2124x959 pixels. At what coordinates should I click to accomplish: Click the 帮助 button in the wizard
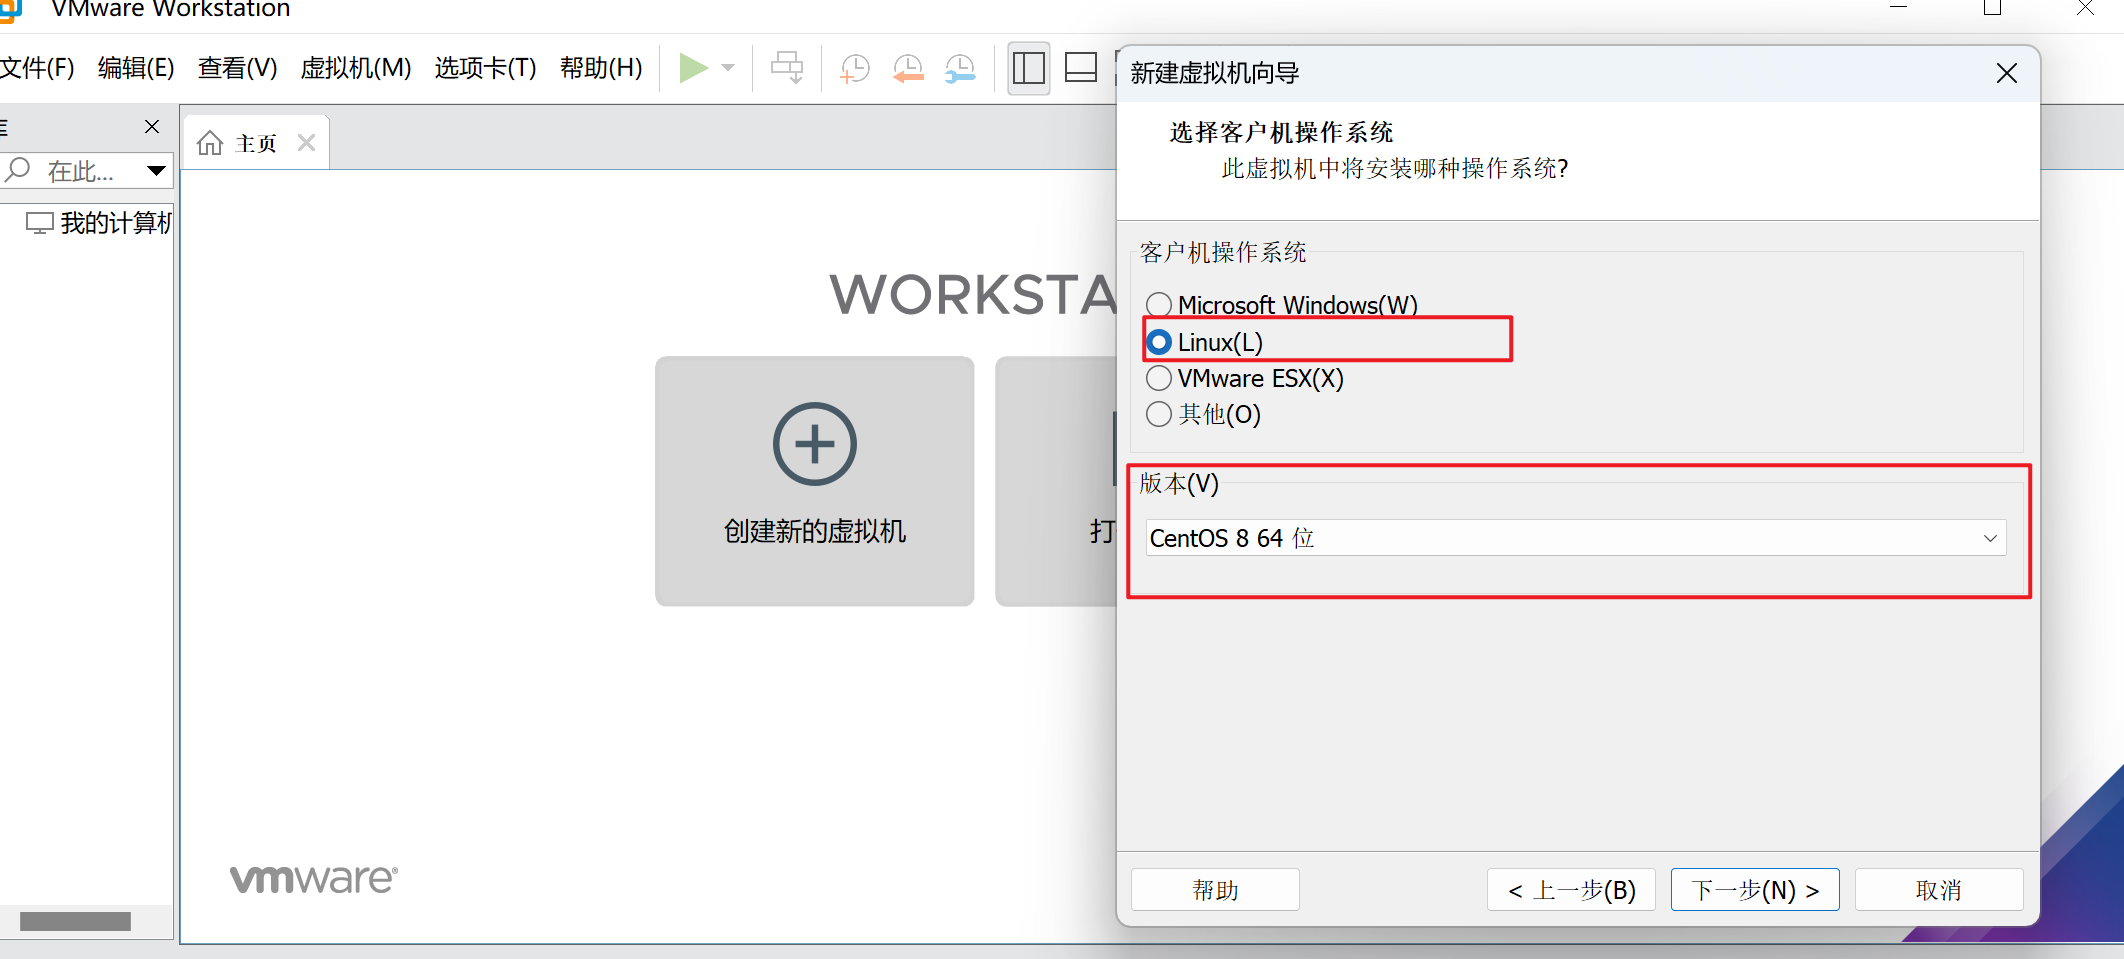pyautogui.click(x=1215, y=890)
